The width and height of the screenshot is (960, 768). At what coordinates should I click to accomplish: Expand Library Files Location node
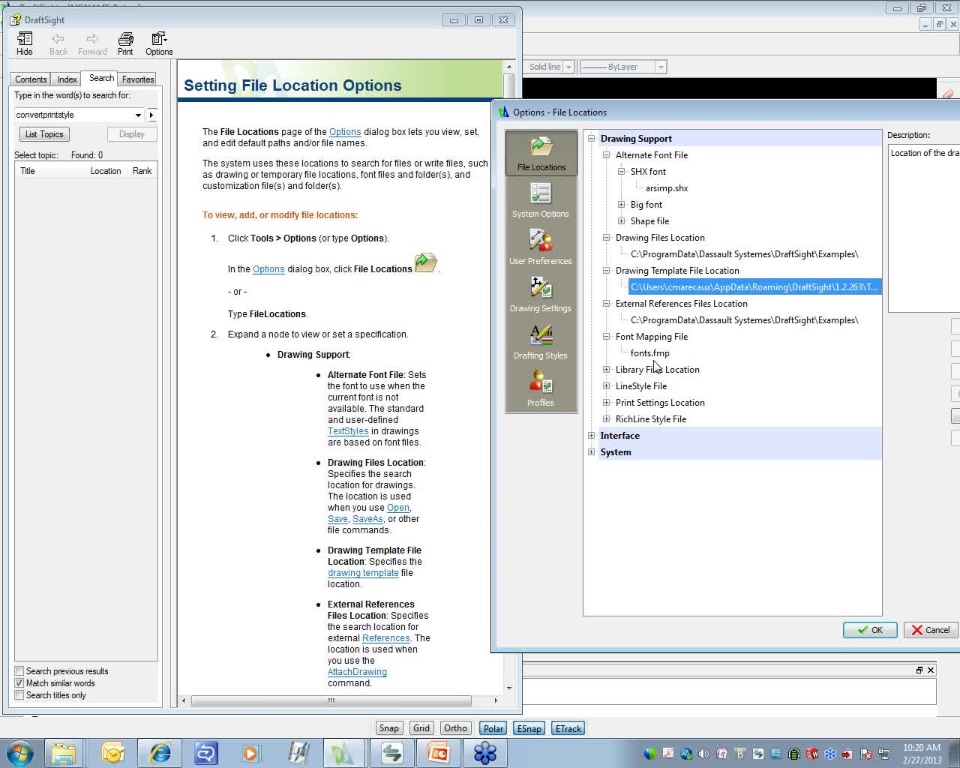[x=606, y=369]
